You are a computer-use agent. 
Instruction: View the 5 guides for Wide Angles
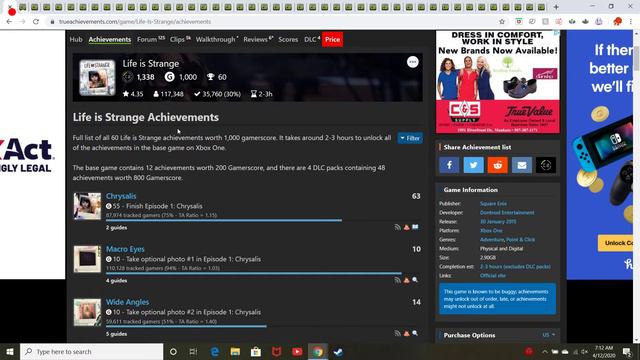116,334
